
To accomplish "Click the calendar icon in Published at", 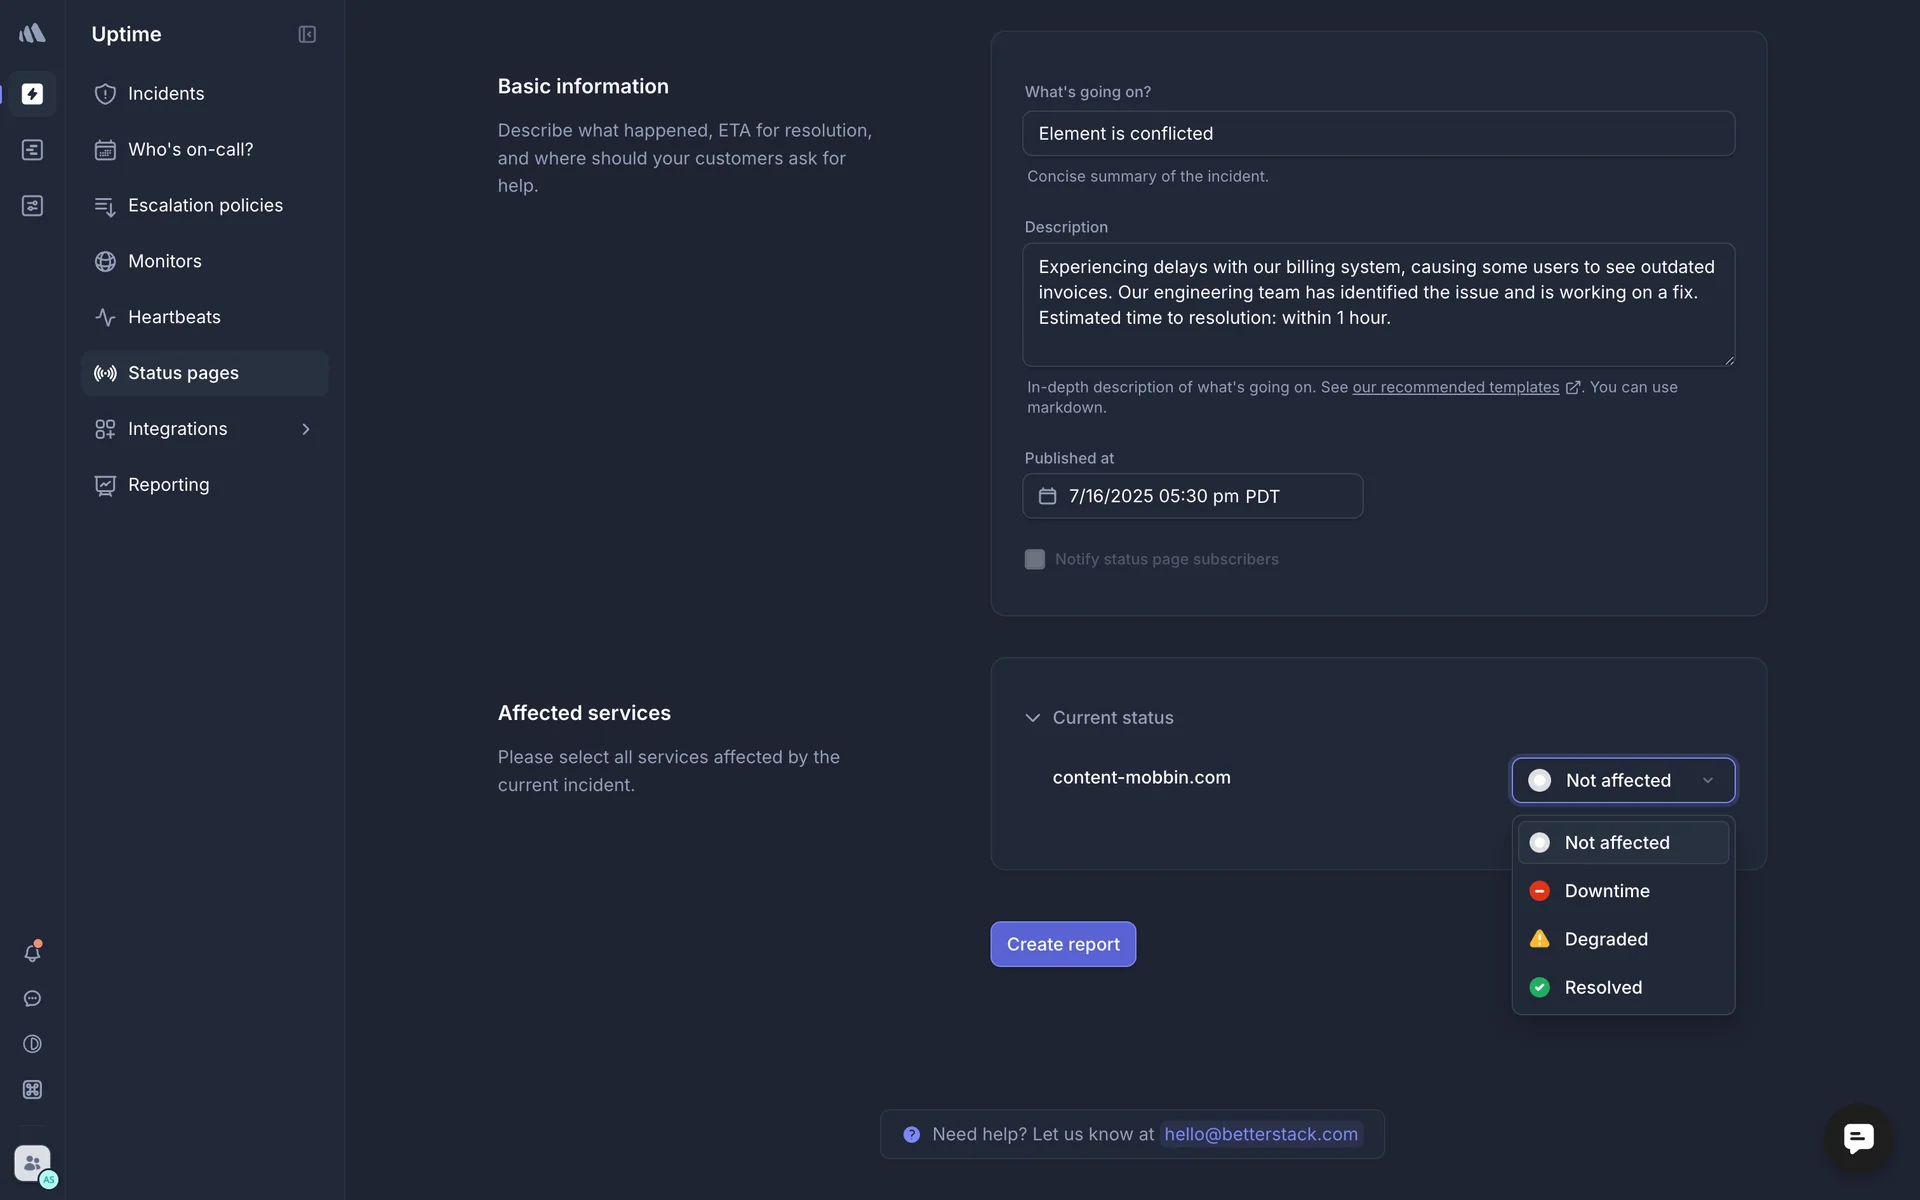I will click(1047, 496).
